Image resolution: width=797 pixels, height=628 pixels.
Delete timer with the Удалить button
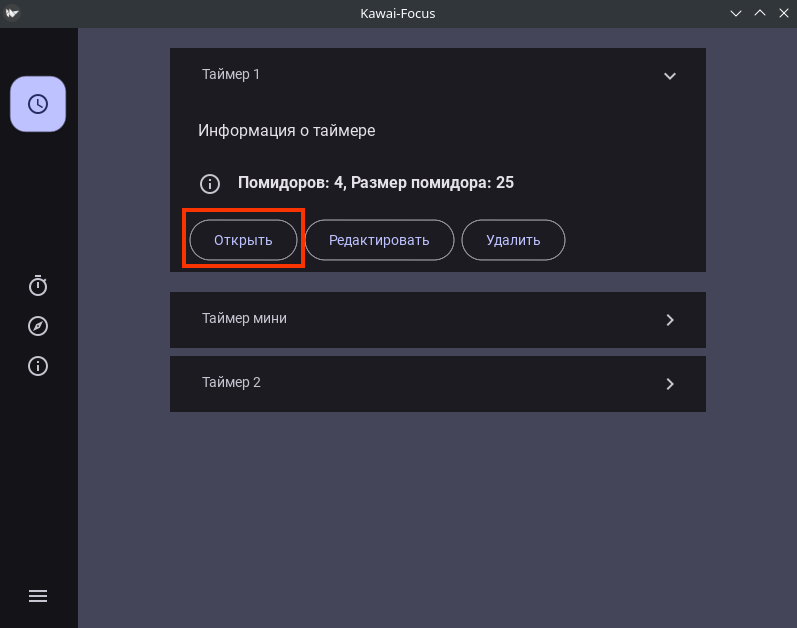coord(513,240)
